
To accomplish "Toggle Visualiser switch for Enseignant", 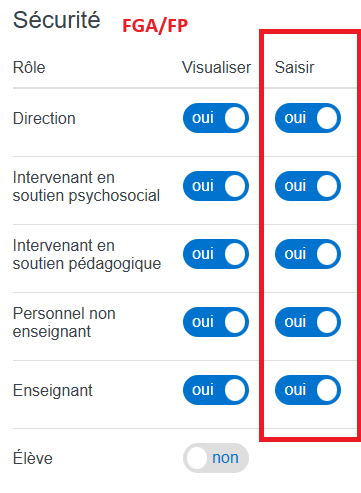I will click(x=216, y=390).
